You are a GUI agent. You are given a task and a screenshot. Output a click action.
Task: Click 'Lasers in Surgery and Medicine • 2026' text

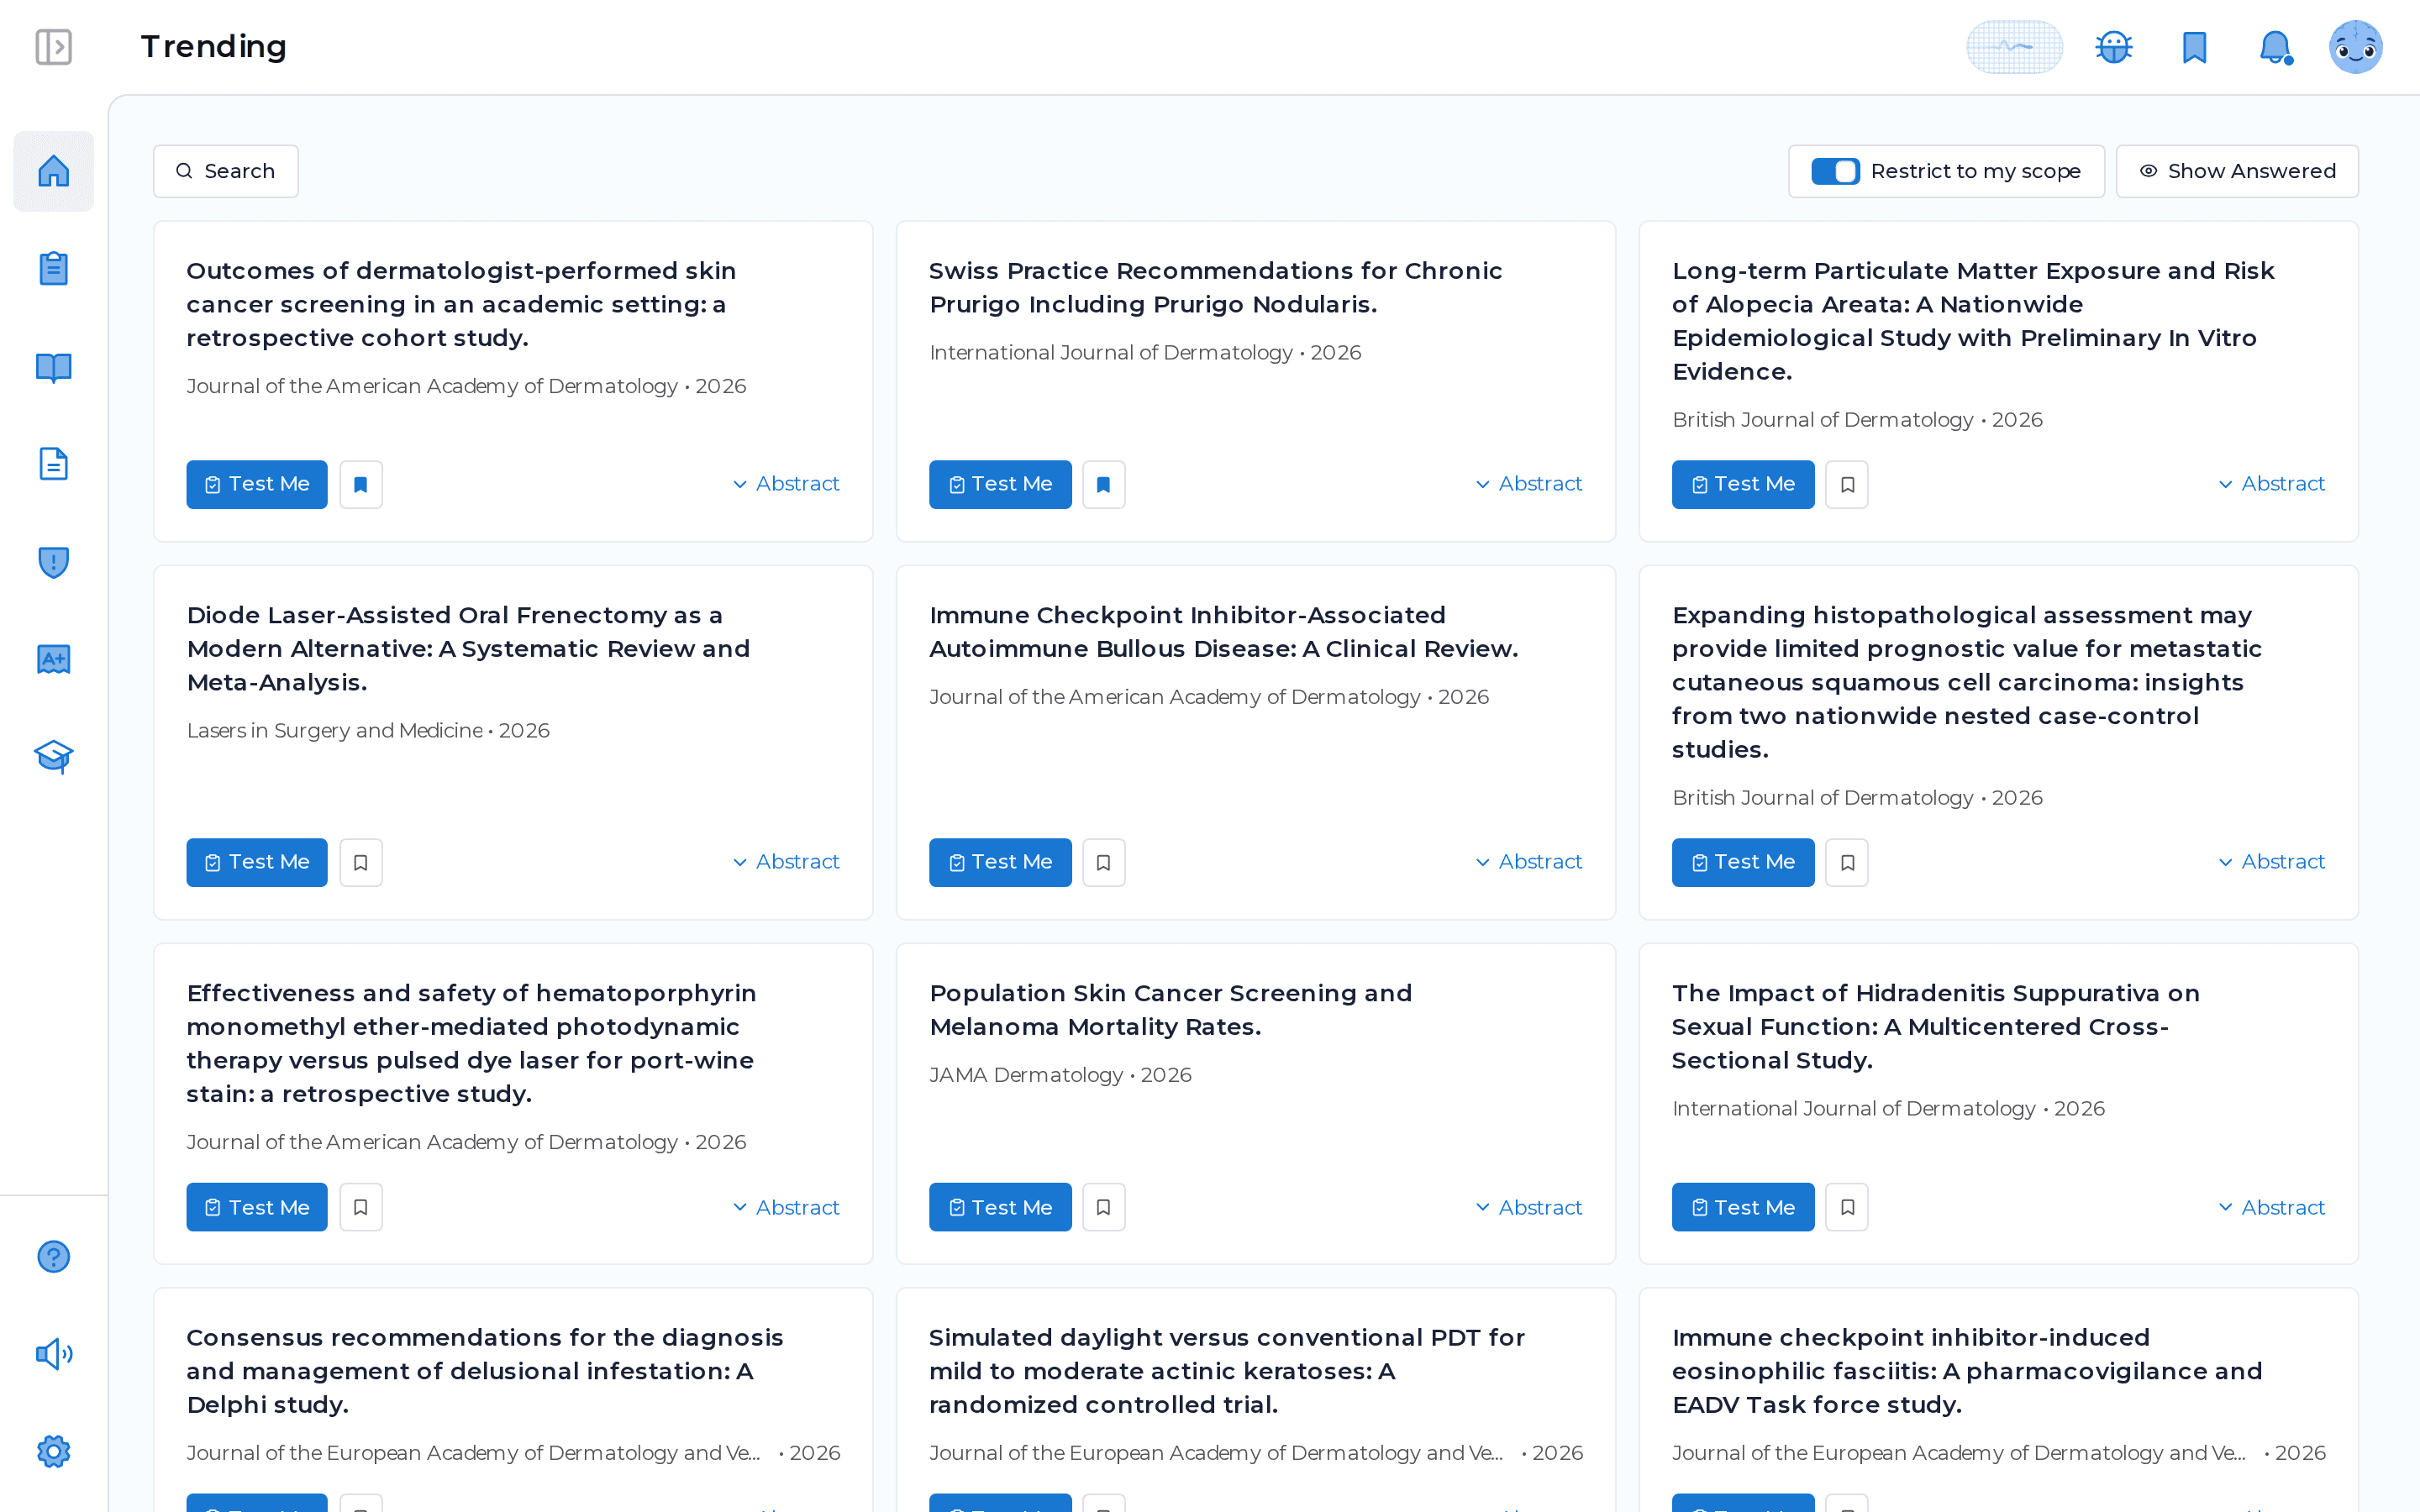[368, 731]
